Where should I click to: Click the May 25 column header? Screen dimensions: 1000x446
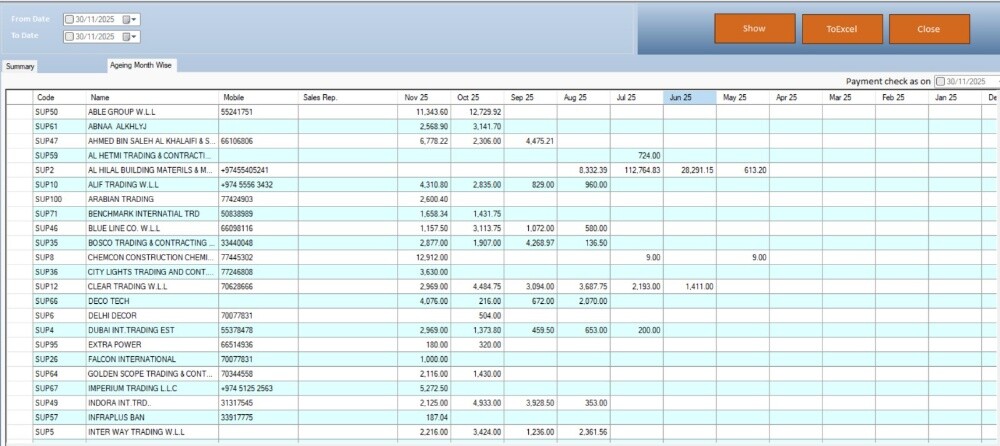click(x=742, y=98)
